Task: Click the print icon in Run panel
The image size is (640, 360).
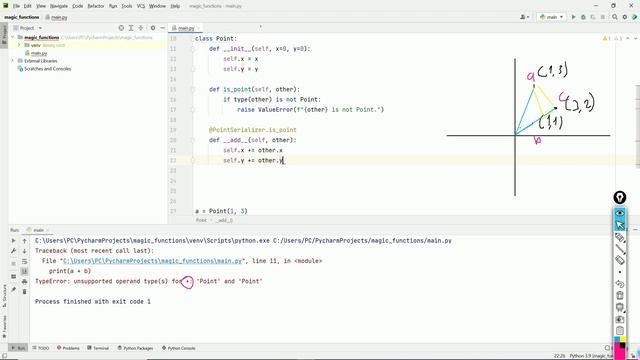Action: pyautogui.click(x=24, y=282)
